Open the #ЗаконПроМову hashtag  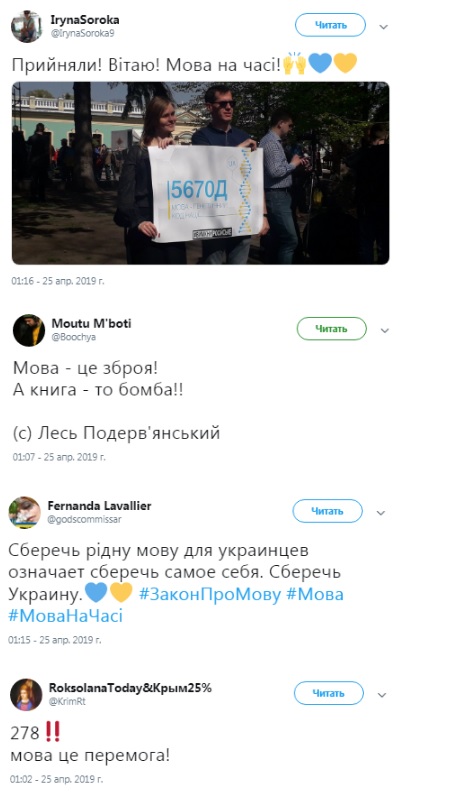tap(209, 594)
